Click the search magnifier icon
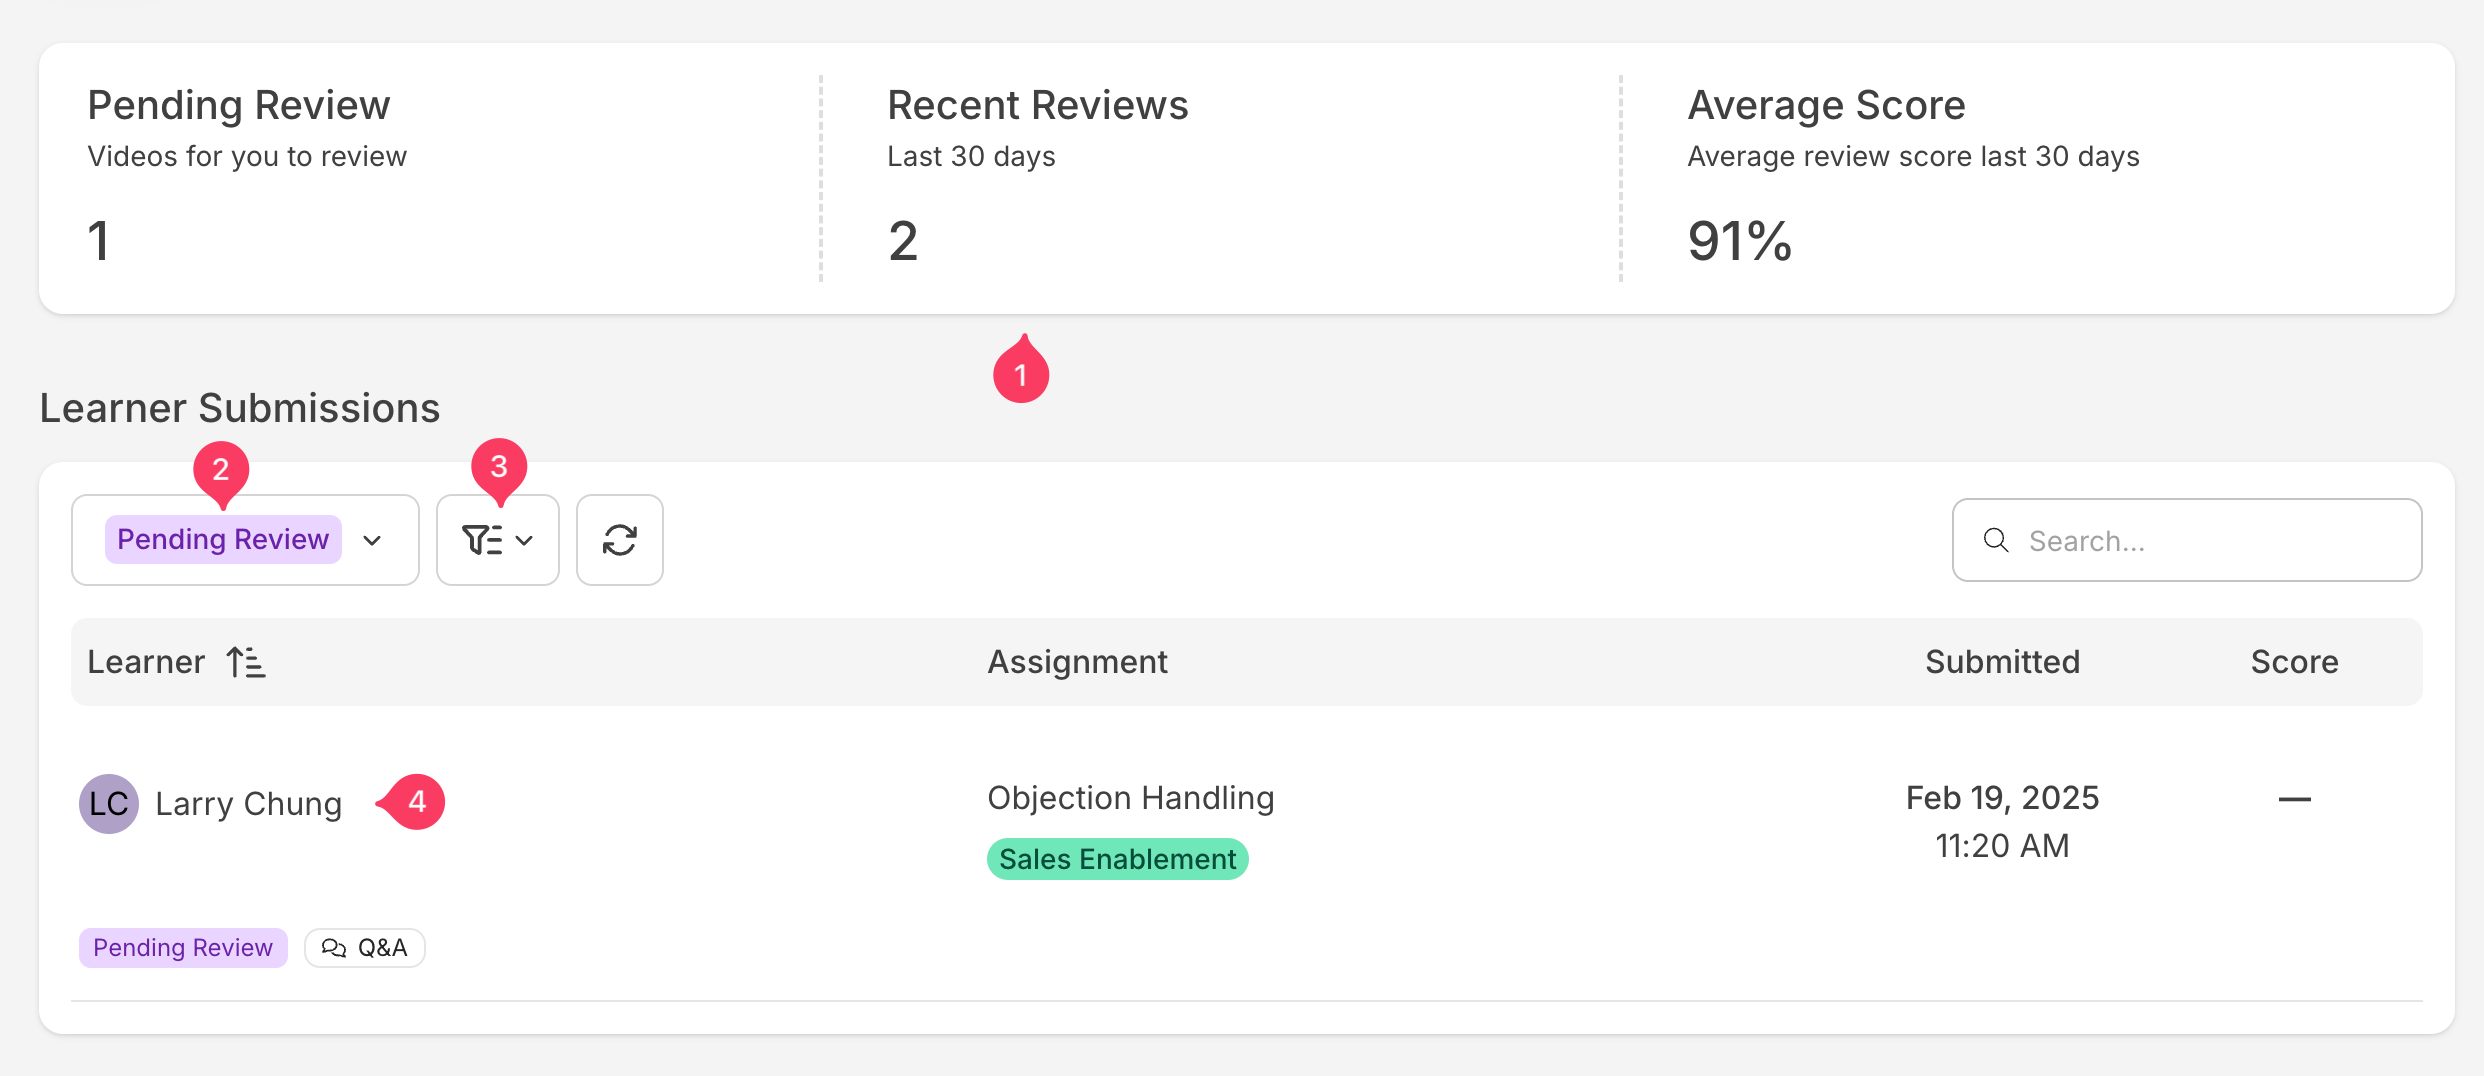Viewport: 2484px width, 1076px height. click(1995, 540)
